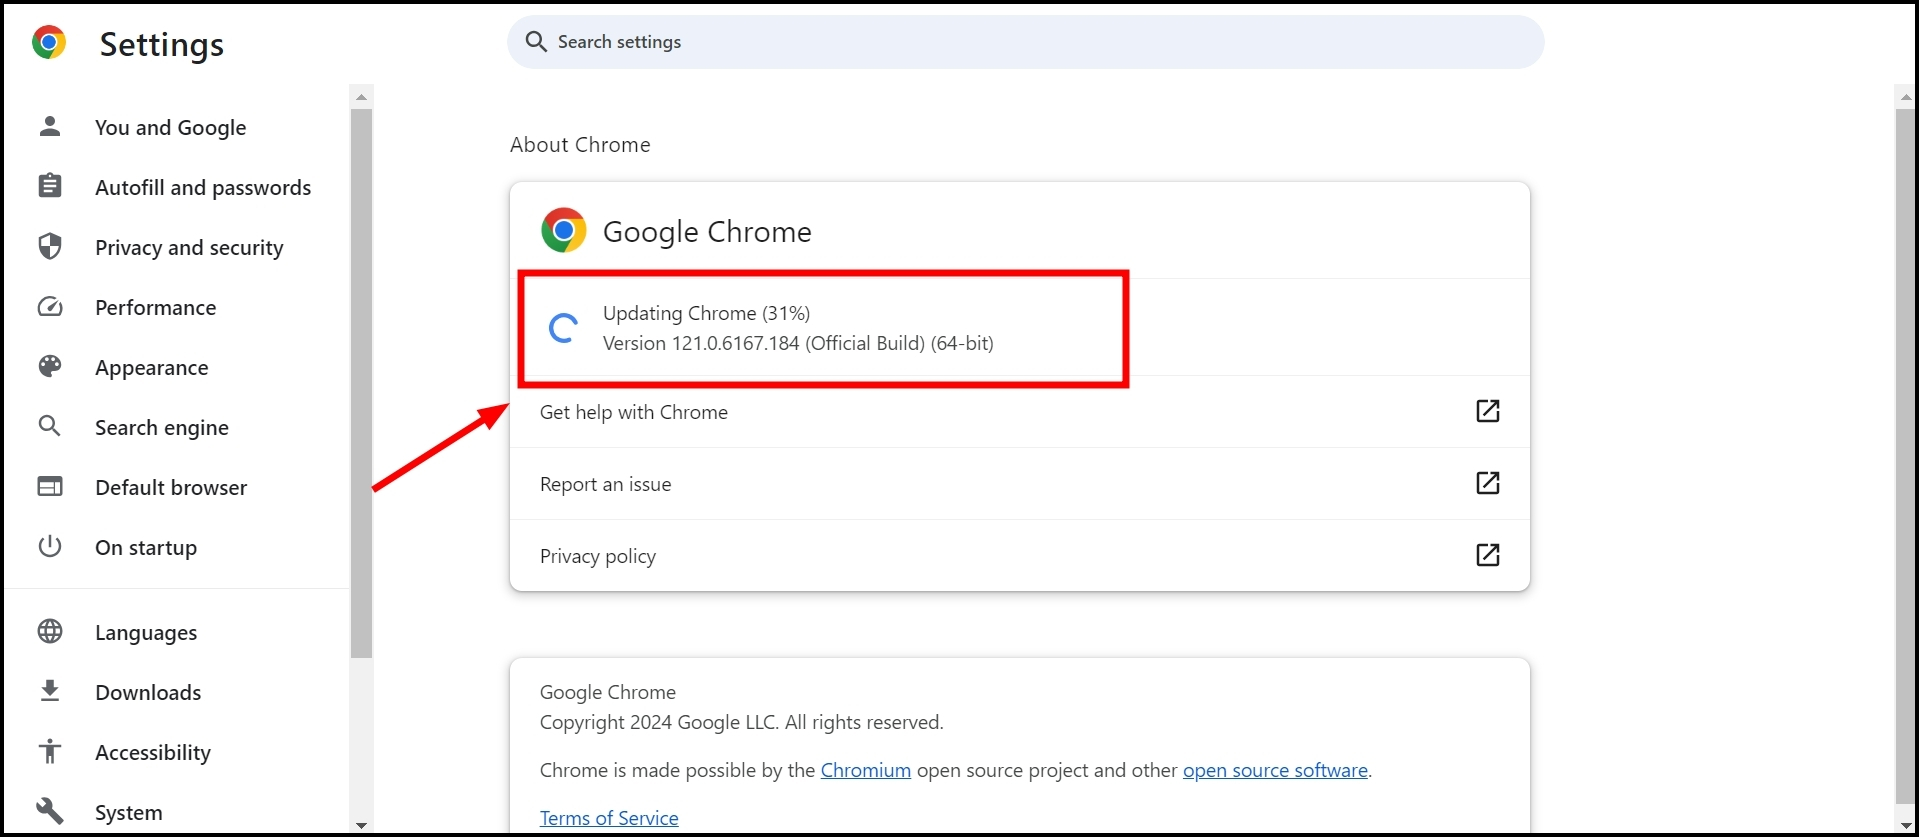This screenshot has width=1919, height=837.
Task: Select Search engine in sidebar
Action: 162,428
